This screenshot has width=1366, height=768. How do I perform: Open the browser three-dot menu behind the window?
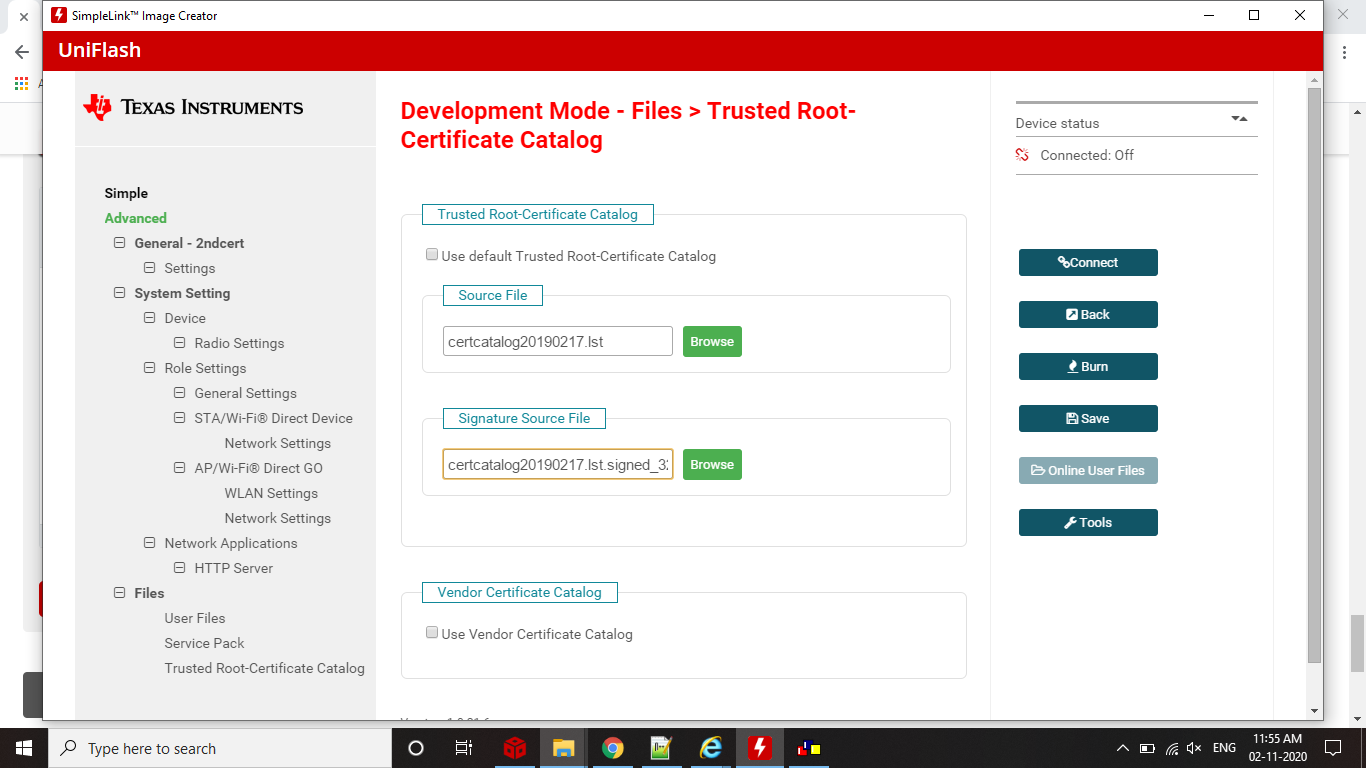pyautogui.click(x=1345, y=52)
